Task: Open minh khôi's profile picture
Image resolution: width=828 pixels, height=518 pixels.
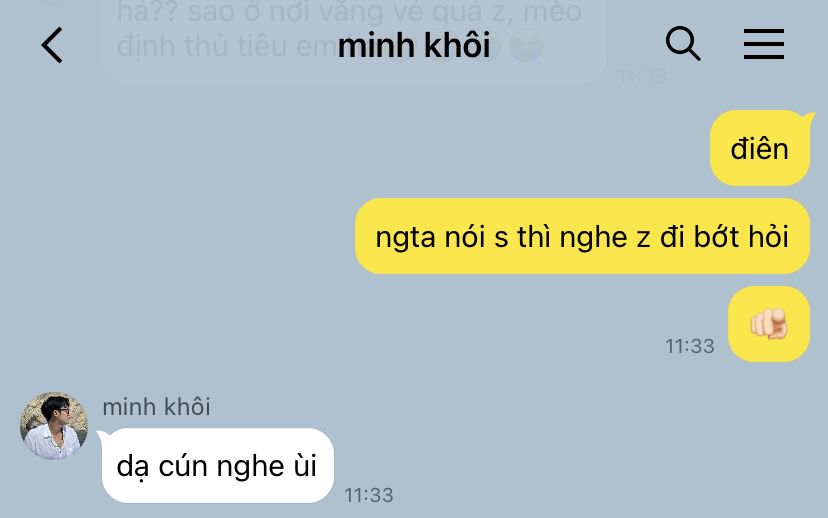Action: 54,426
